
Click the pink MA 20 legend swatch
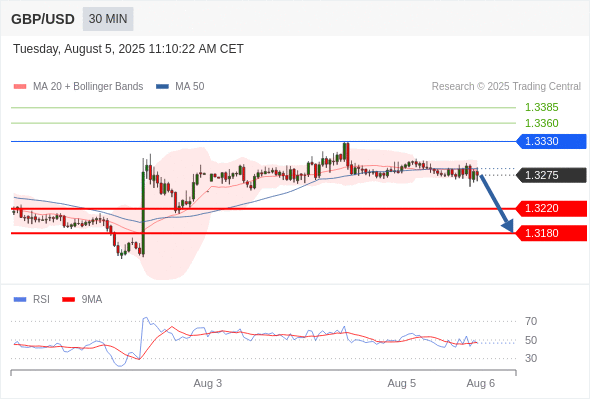click(20, 87)
